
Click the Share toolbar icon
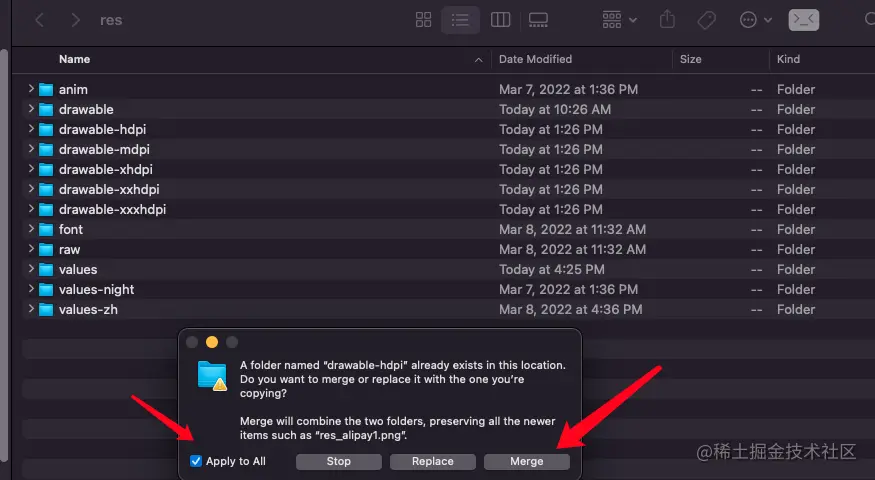(667, 20)
